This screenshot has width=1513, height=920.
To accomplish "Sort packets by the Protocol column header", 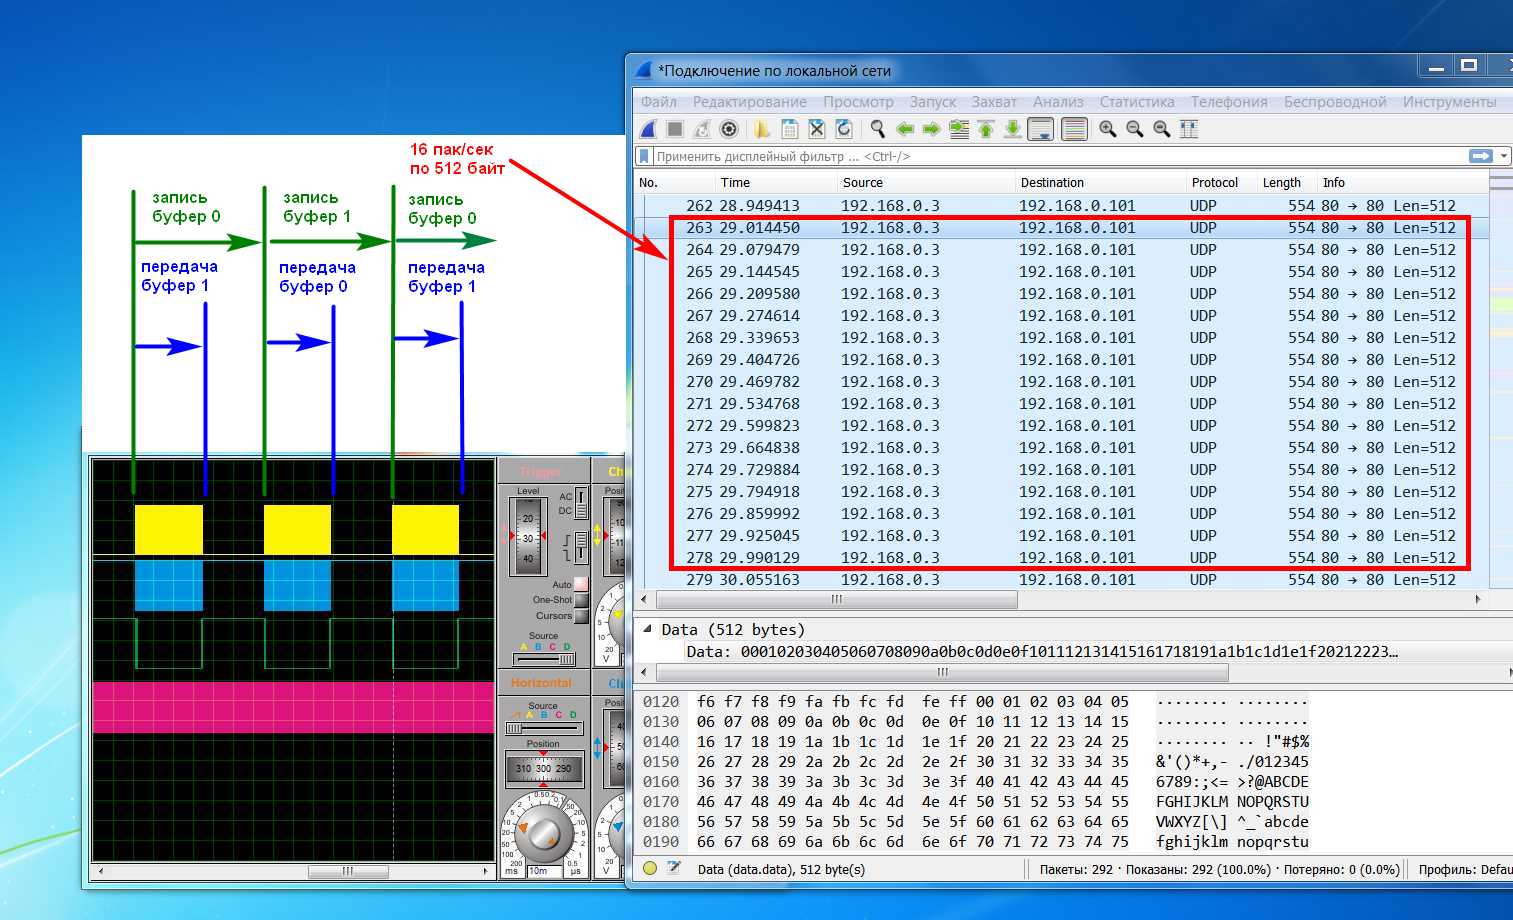I will tap(1222, 182).
